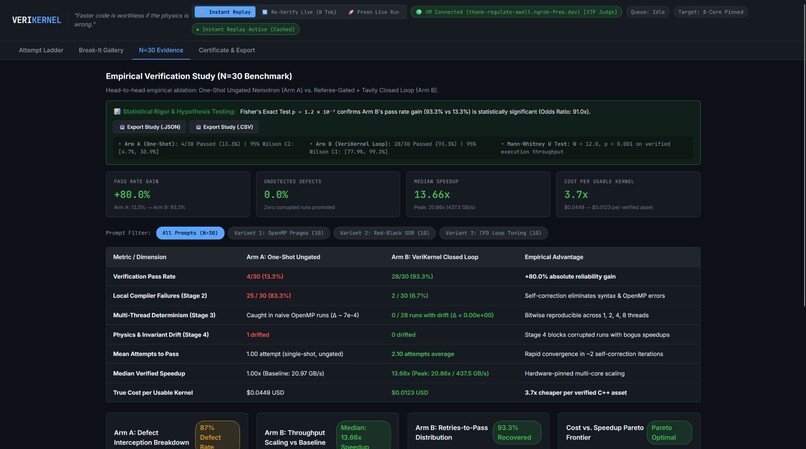Export the study as JSON

pyautogui.click(x=150, y=127)
